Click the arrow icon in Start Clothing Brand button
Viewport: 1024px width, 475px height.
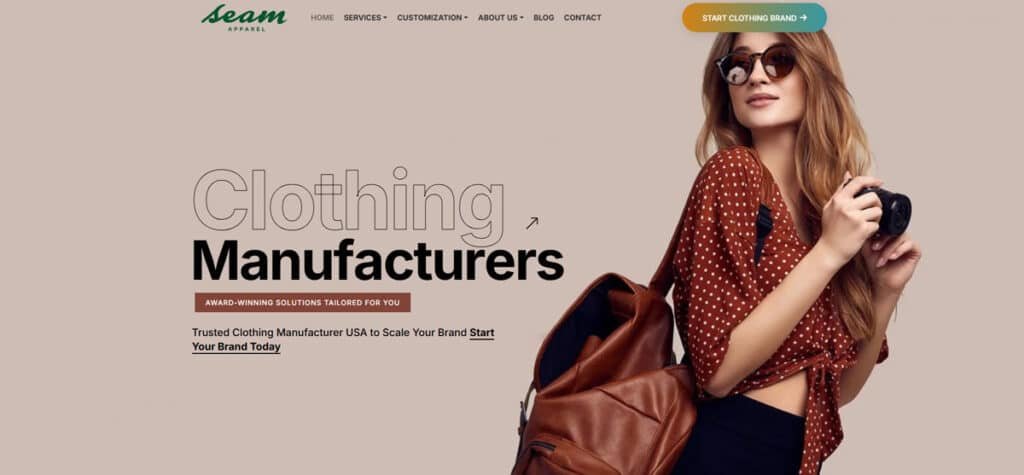(803, 18)
